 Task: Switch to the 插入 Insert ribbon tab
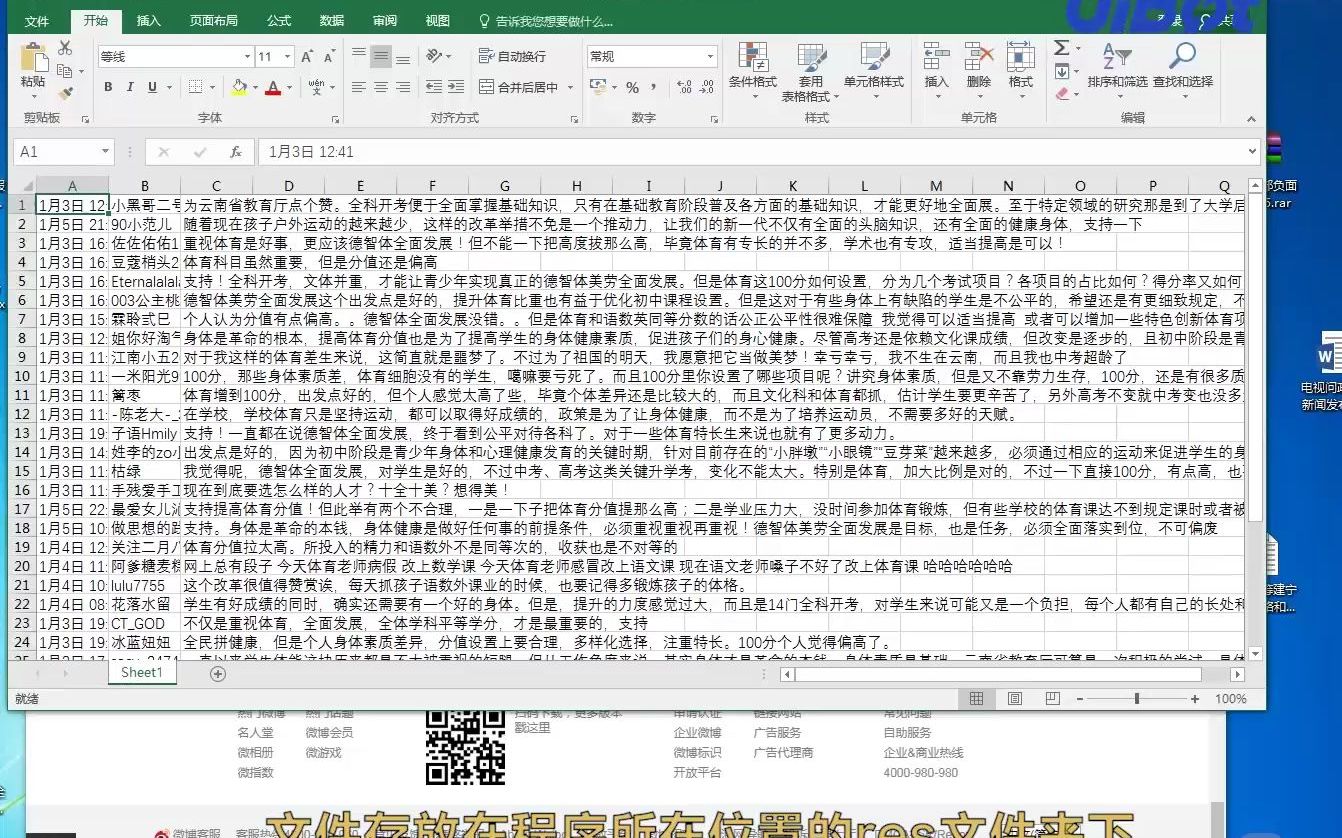pyautogui.click(x=148, y=21)
